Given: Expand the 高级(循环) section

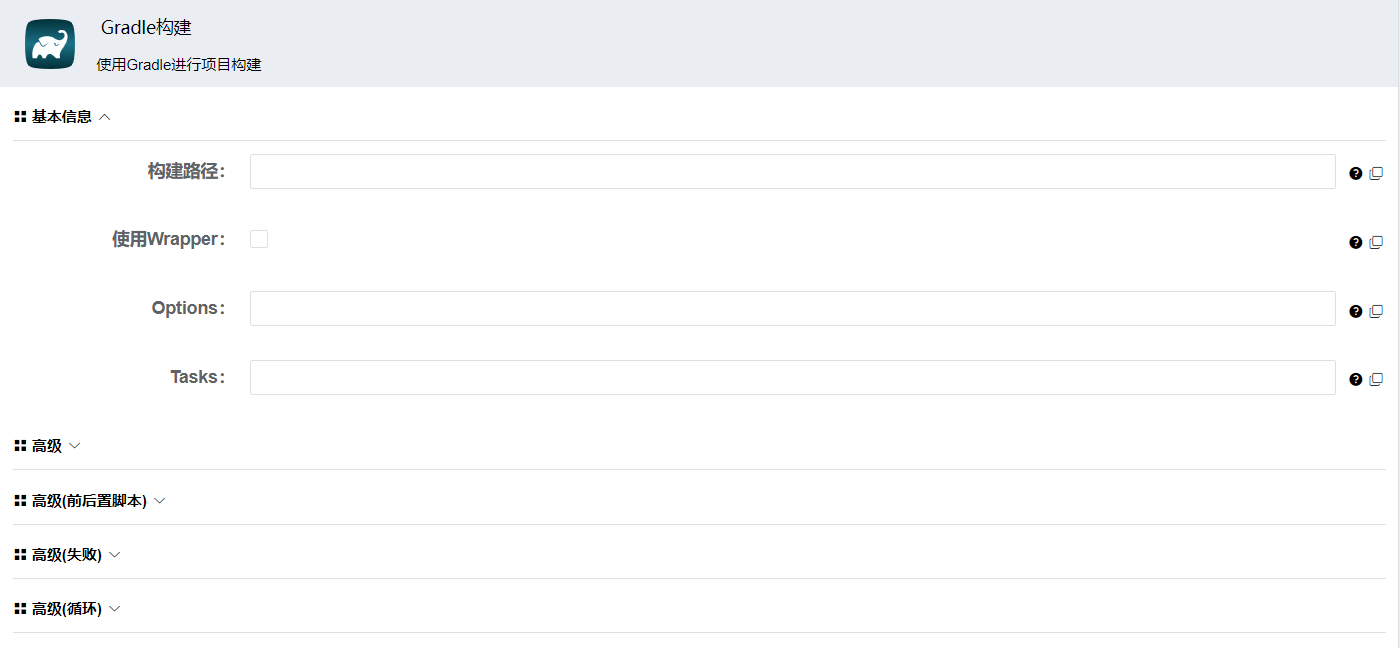Looking at the screenshot, I should [114, 608].
